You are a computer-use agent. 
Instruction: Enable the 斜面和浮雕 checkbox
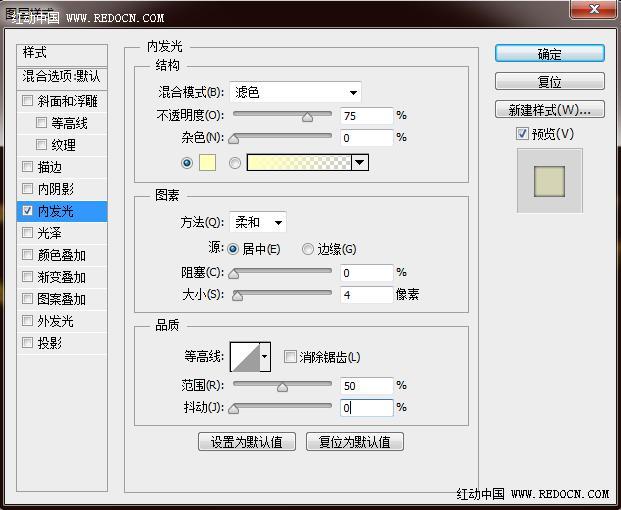pos(27,101)
